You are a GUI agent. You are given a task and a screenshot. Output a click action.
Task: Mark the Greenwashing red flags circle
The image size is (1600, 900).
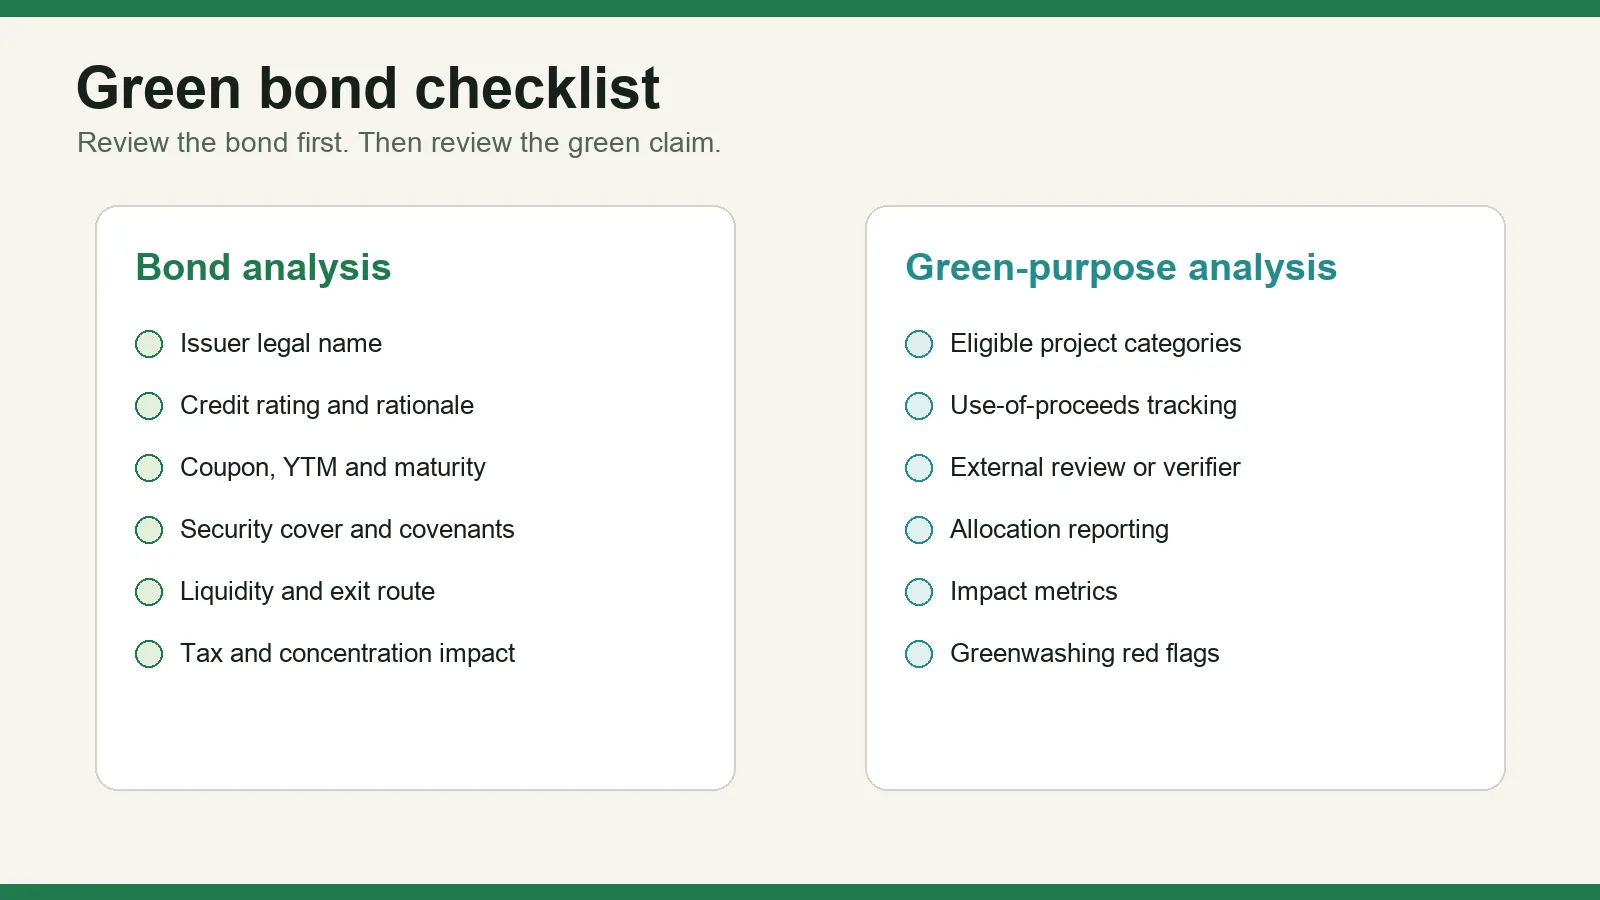(x=919, y=654)
